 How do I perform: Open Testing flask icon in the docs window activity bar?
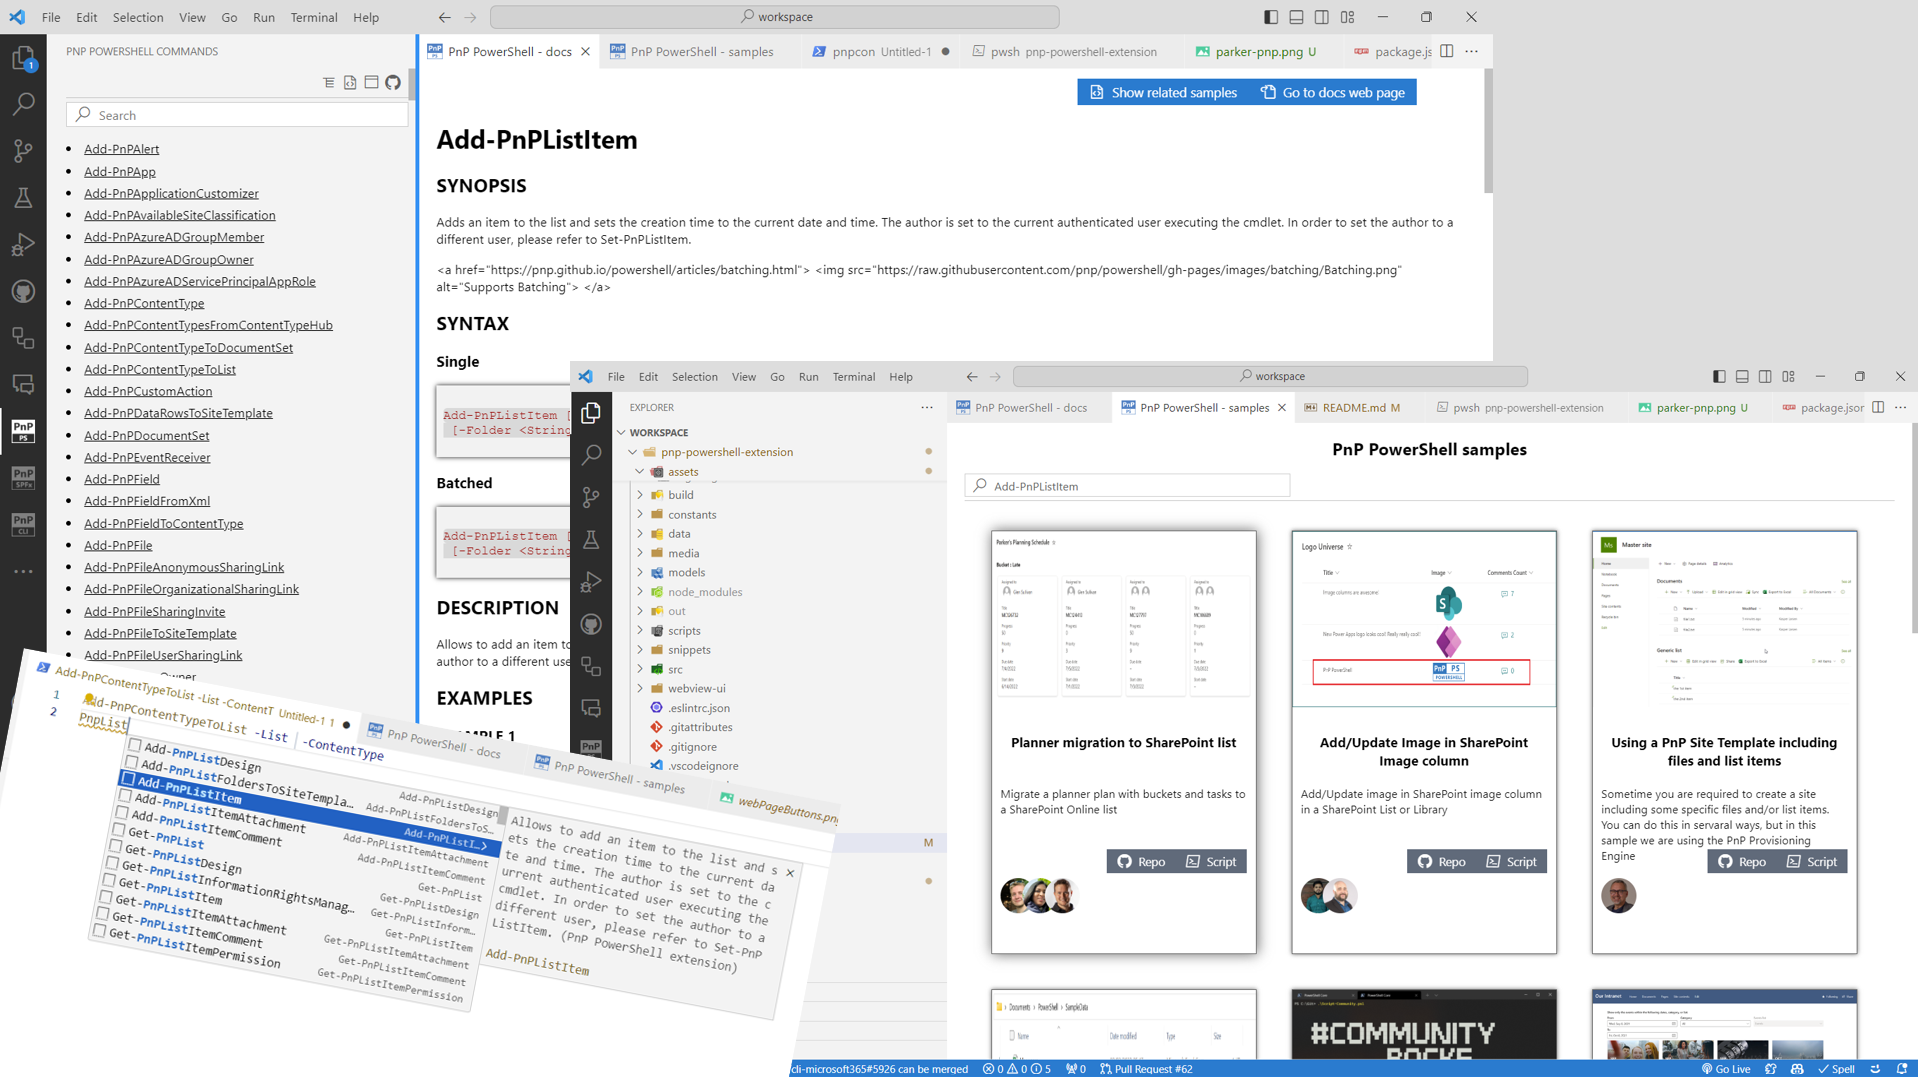(x=23, y=197)
